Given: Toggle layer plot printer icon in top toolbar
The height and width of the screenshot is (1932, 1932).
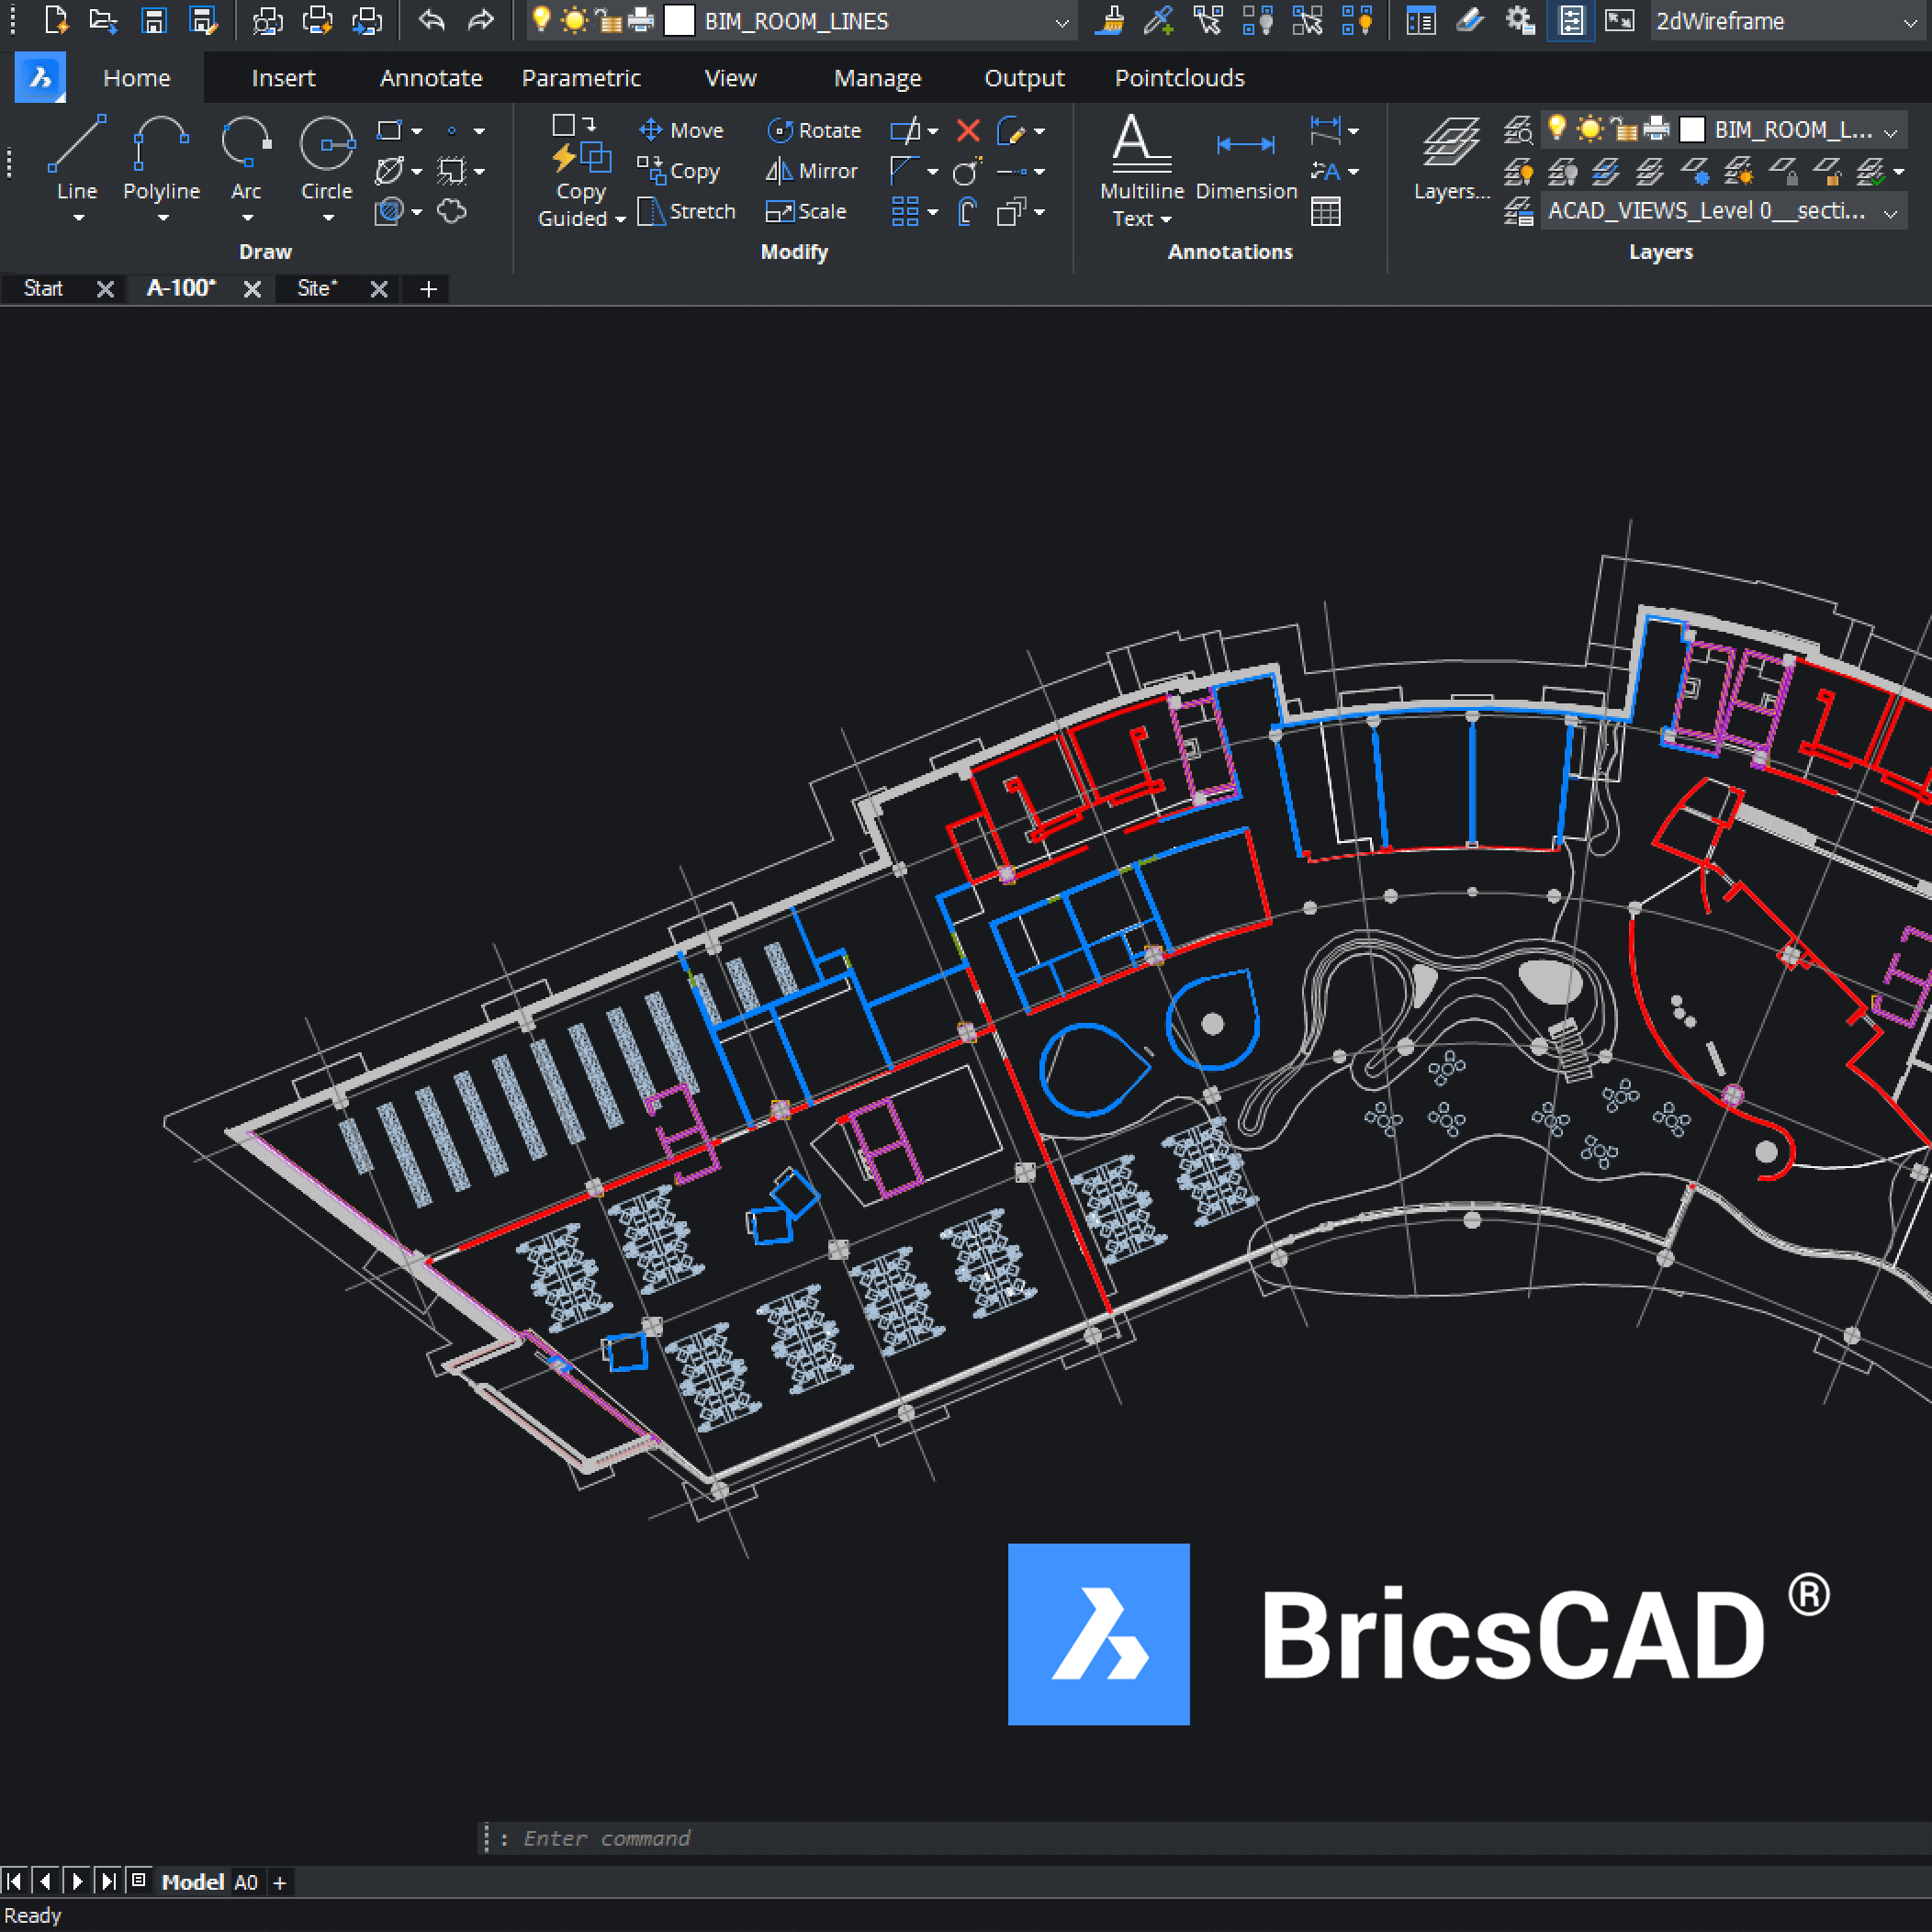Looking at the screenshot, I should [x=641, y=20].
